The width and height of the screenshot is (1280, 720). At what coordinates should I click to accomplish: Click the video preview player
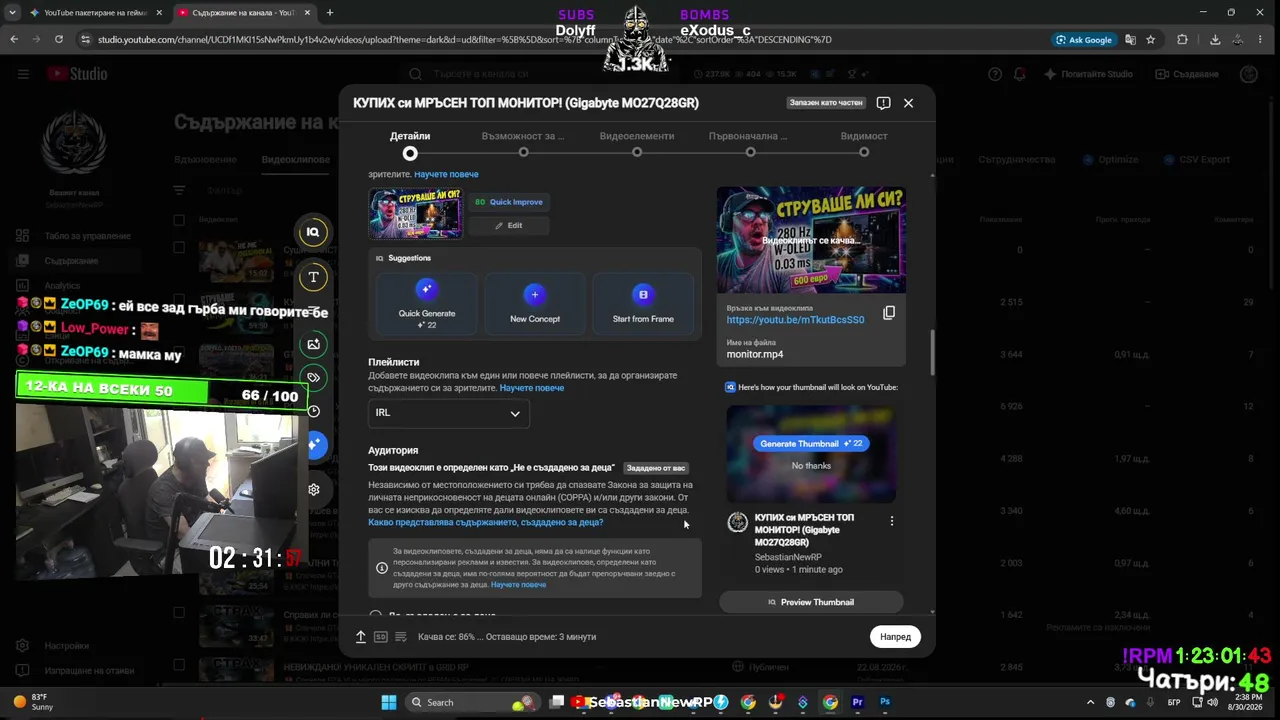tap(811, 240)
